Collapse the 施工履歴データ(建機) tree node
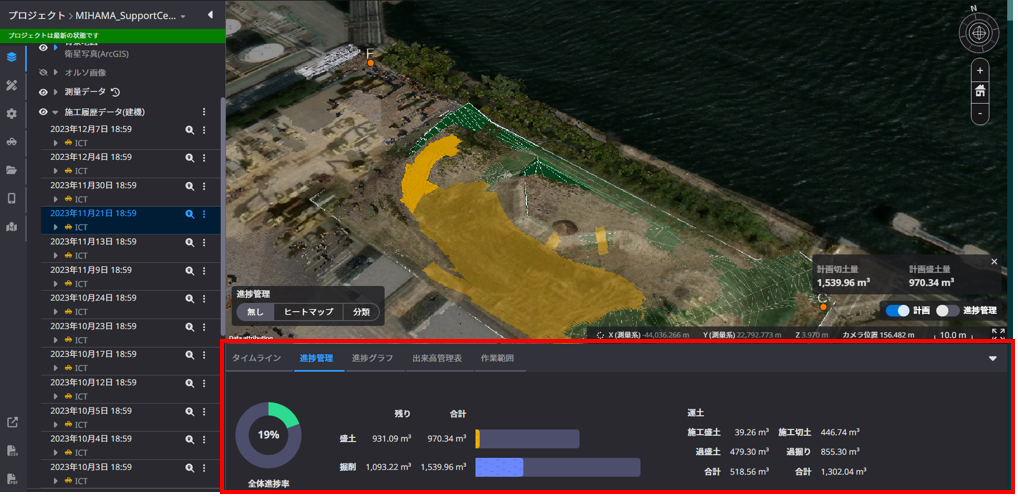Viewport: 1018px width, 503px height. click(56, 112)
